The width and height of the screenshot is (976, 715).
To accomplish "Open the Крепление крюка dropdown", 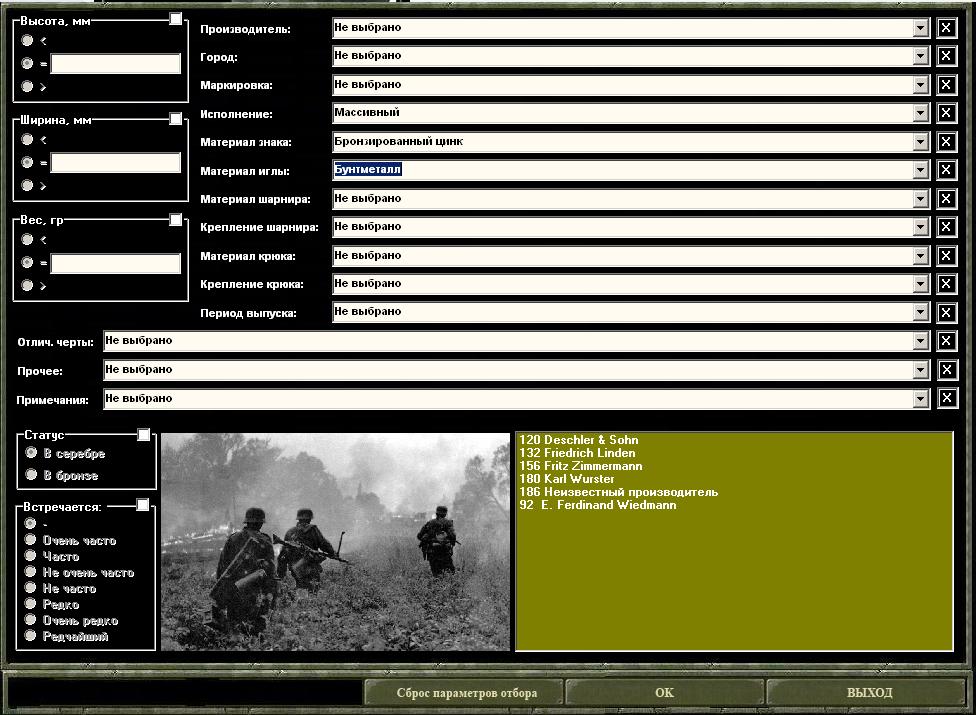I will [x=921, y=284].
